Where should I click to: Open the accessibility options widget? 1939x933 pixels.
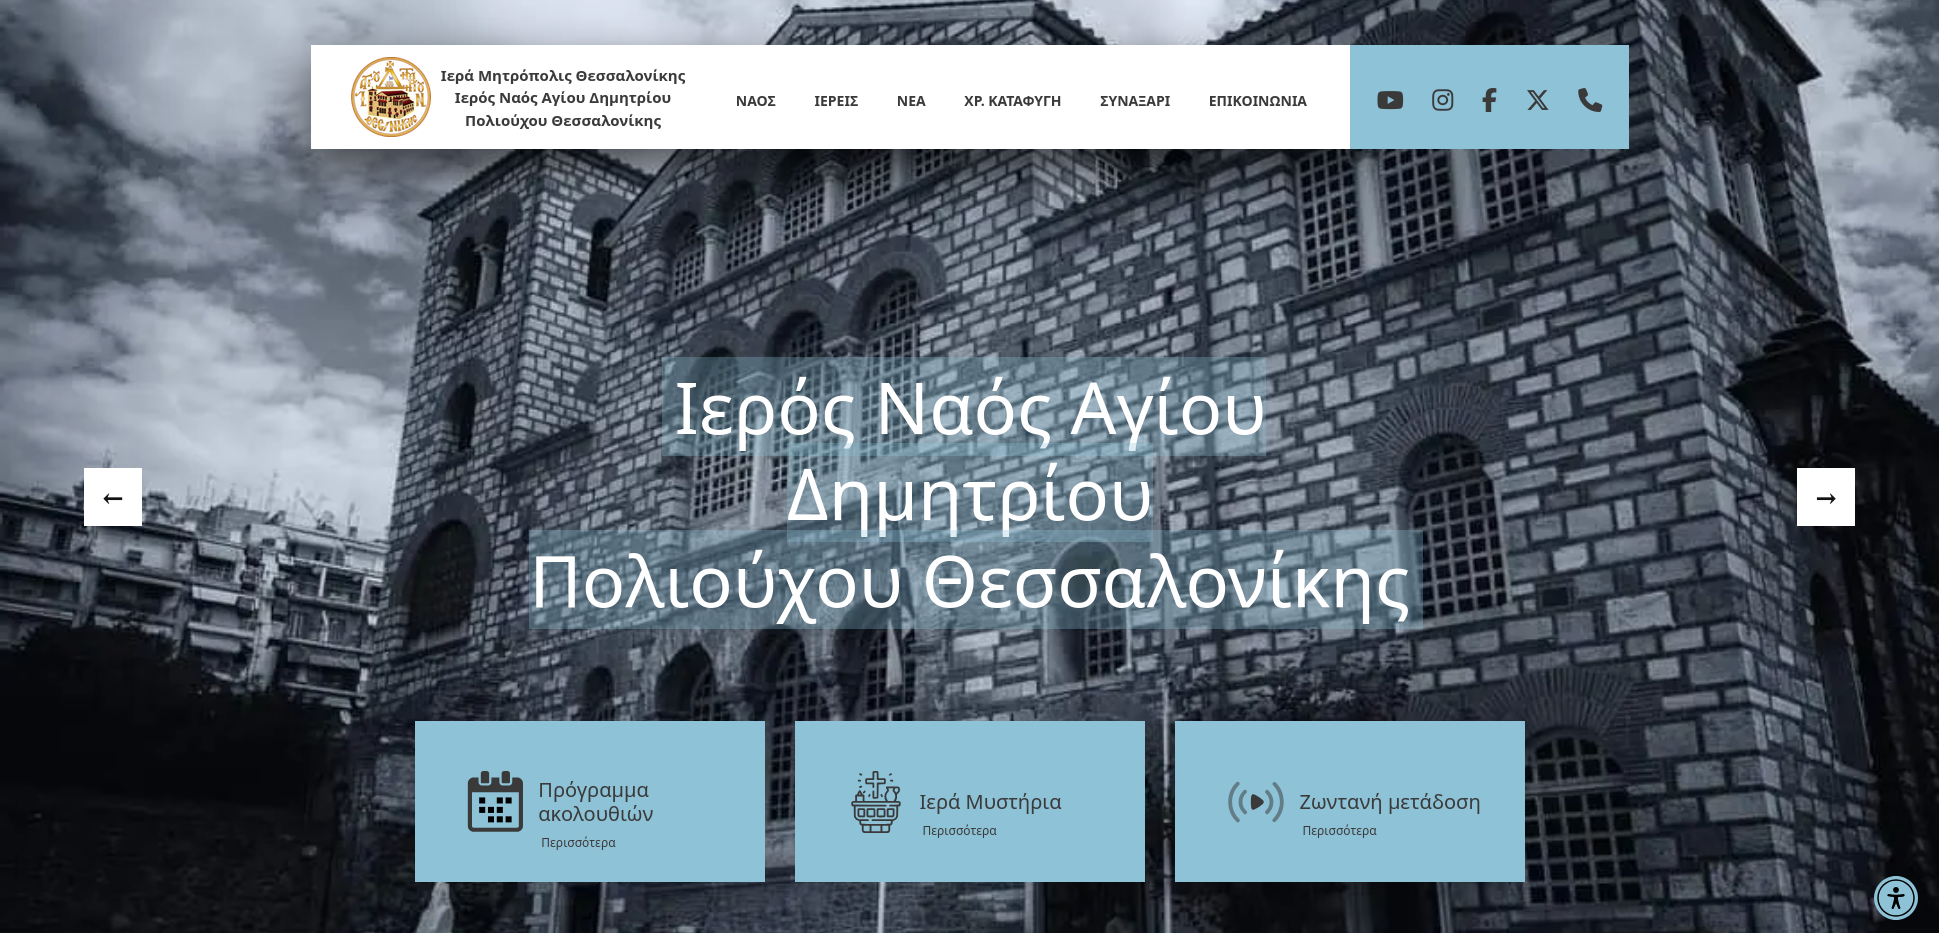1895,897
